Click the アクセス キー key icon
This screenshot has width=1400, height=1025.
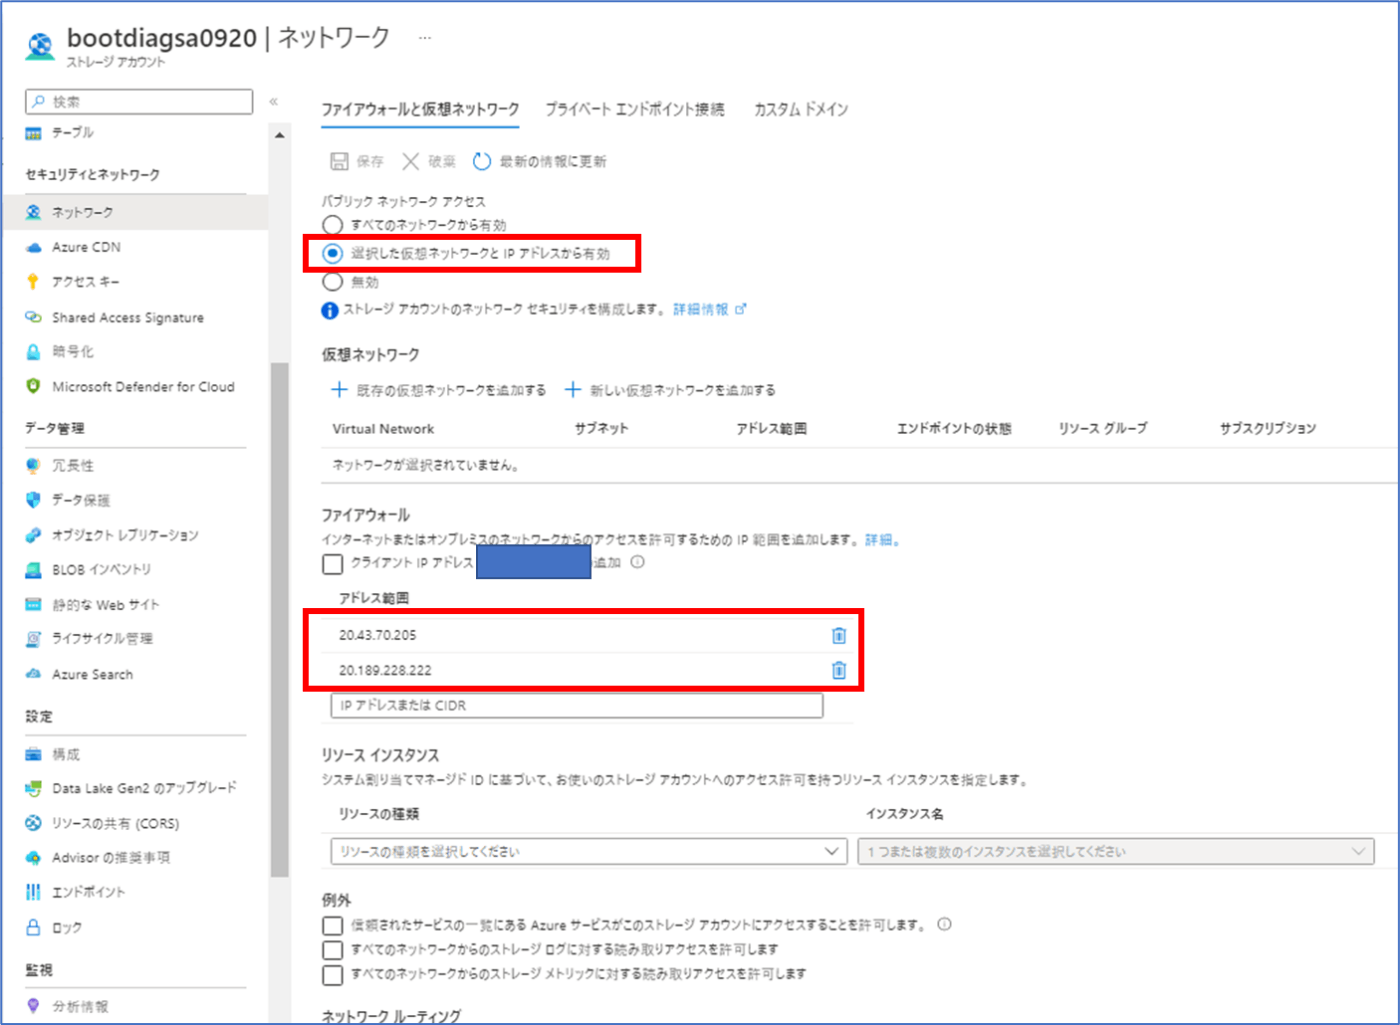point(34,282)
